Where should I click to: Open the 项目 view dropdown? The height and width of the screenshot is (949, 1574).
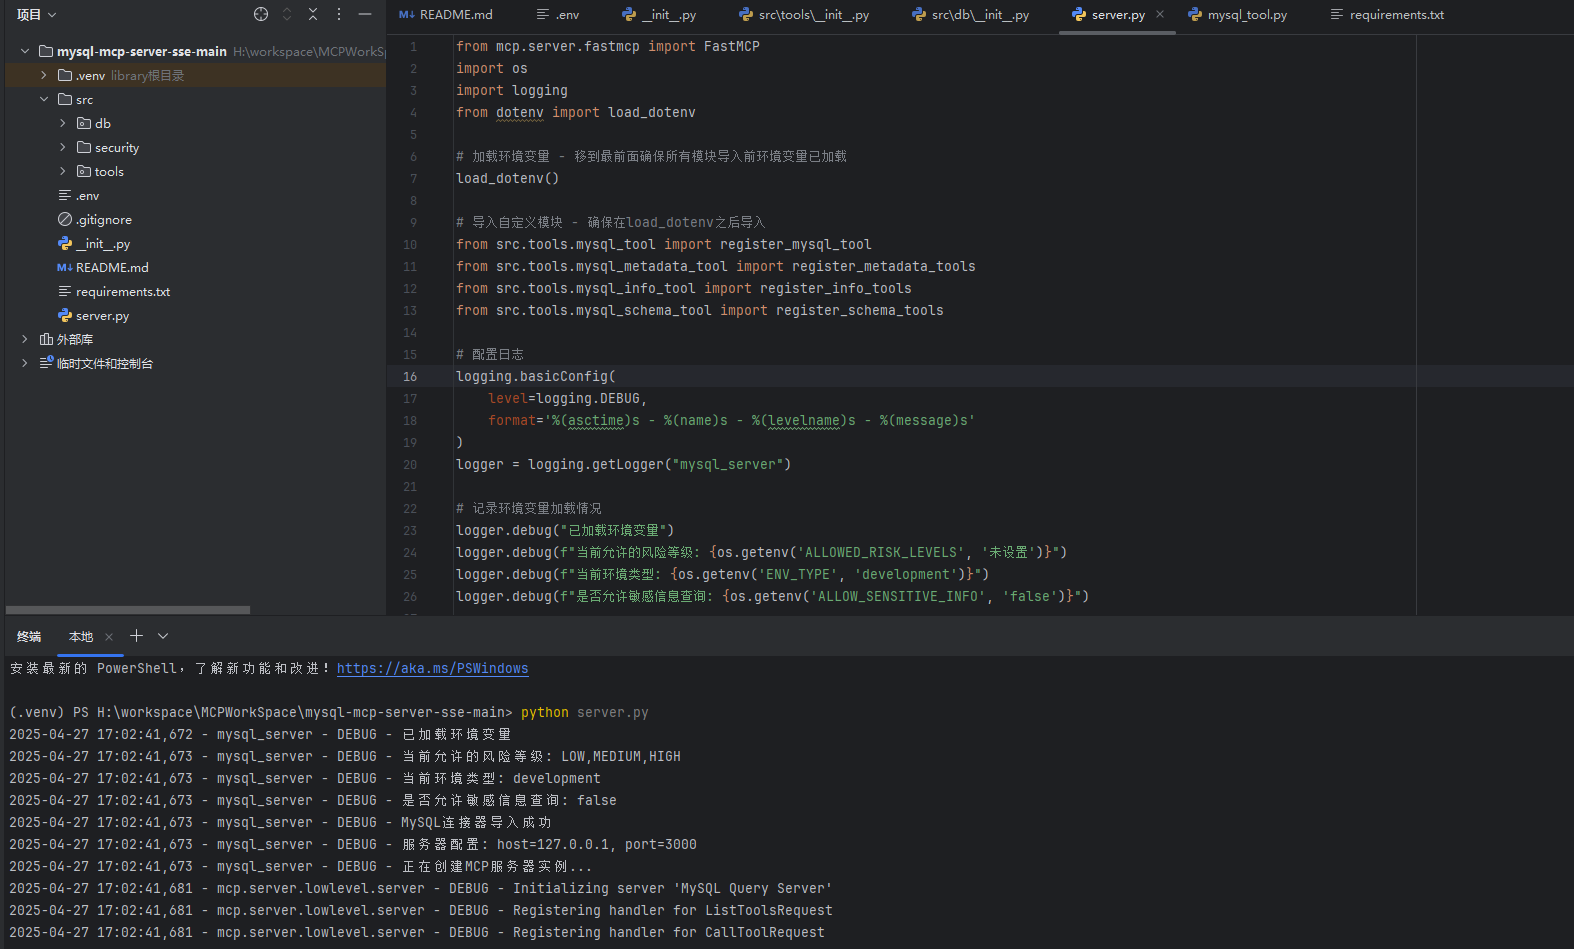pos(37,15)
